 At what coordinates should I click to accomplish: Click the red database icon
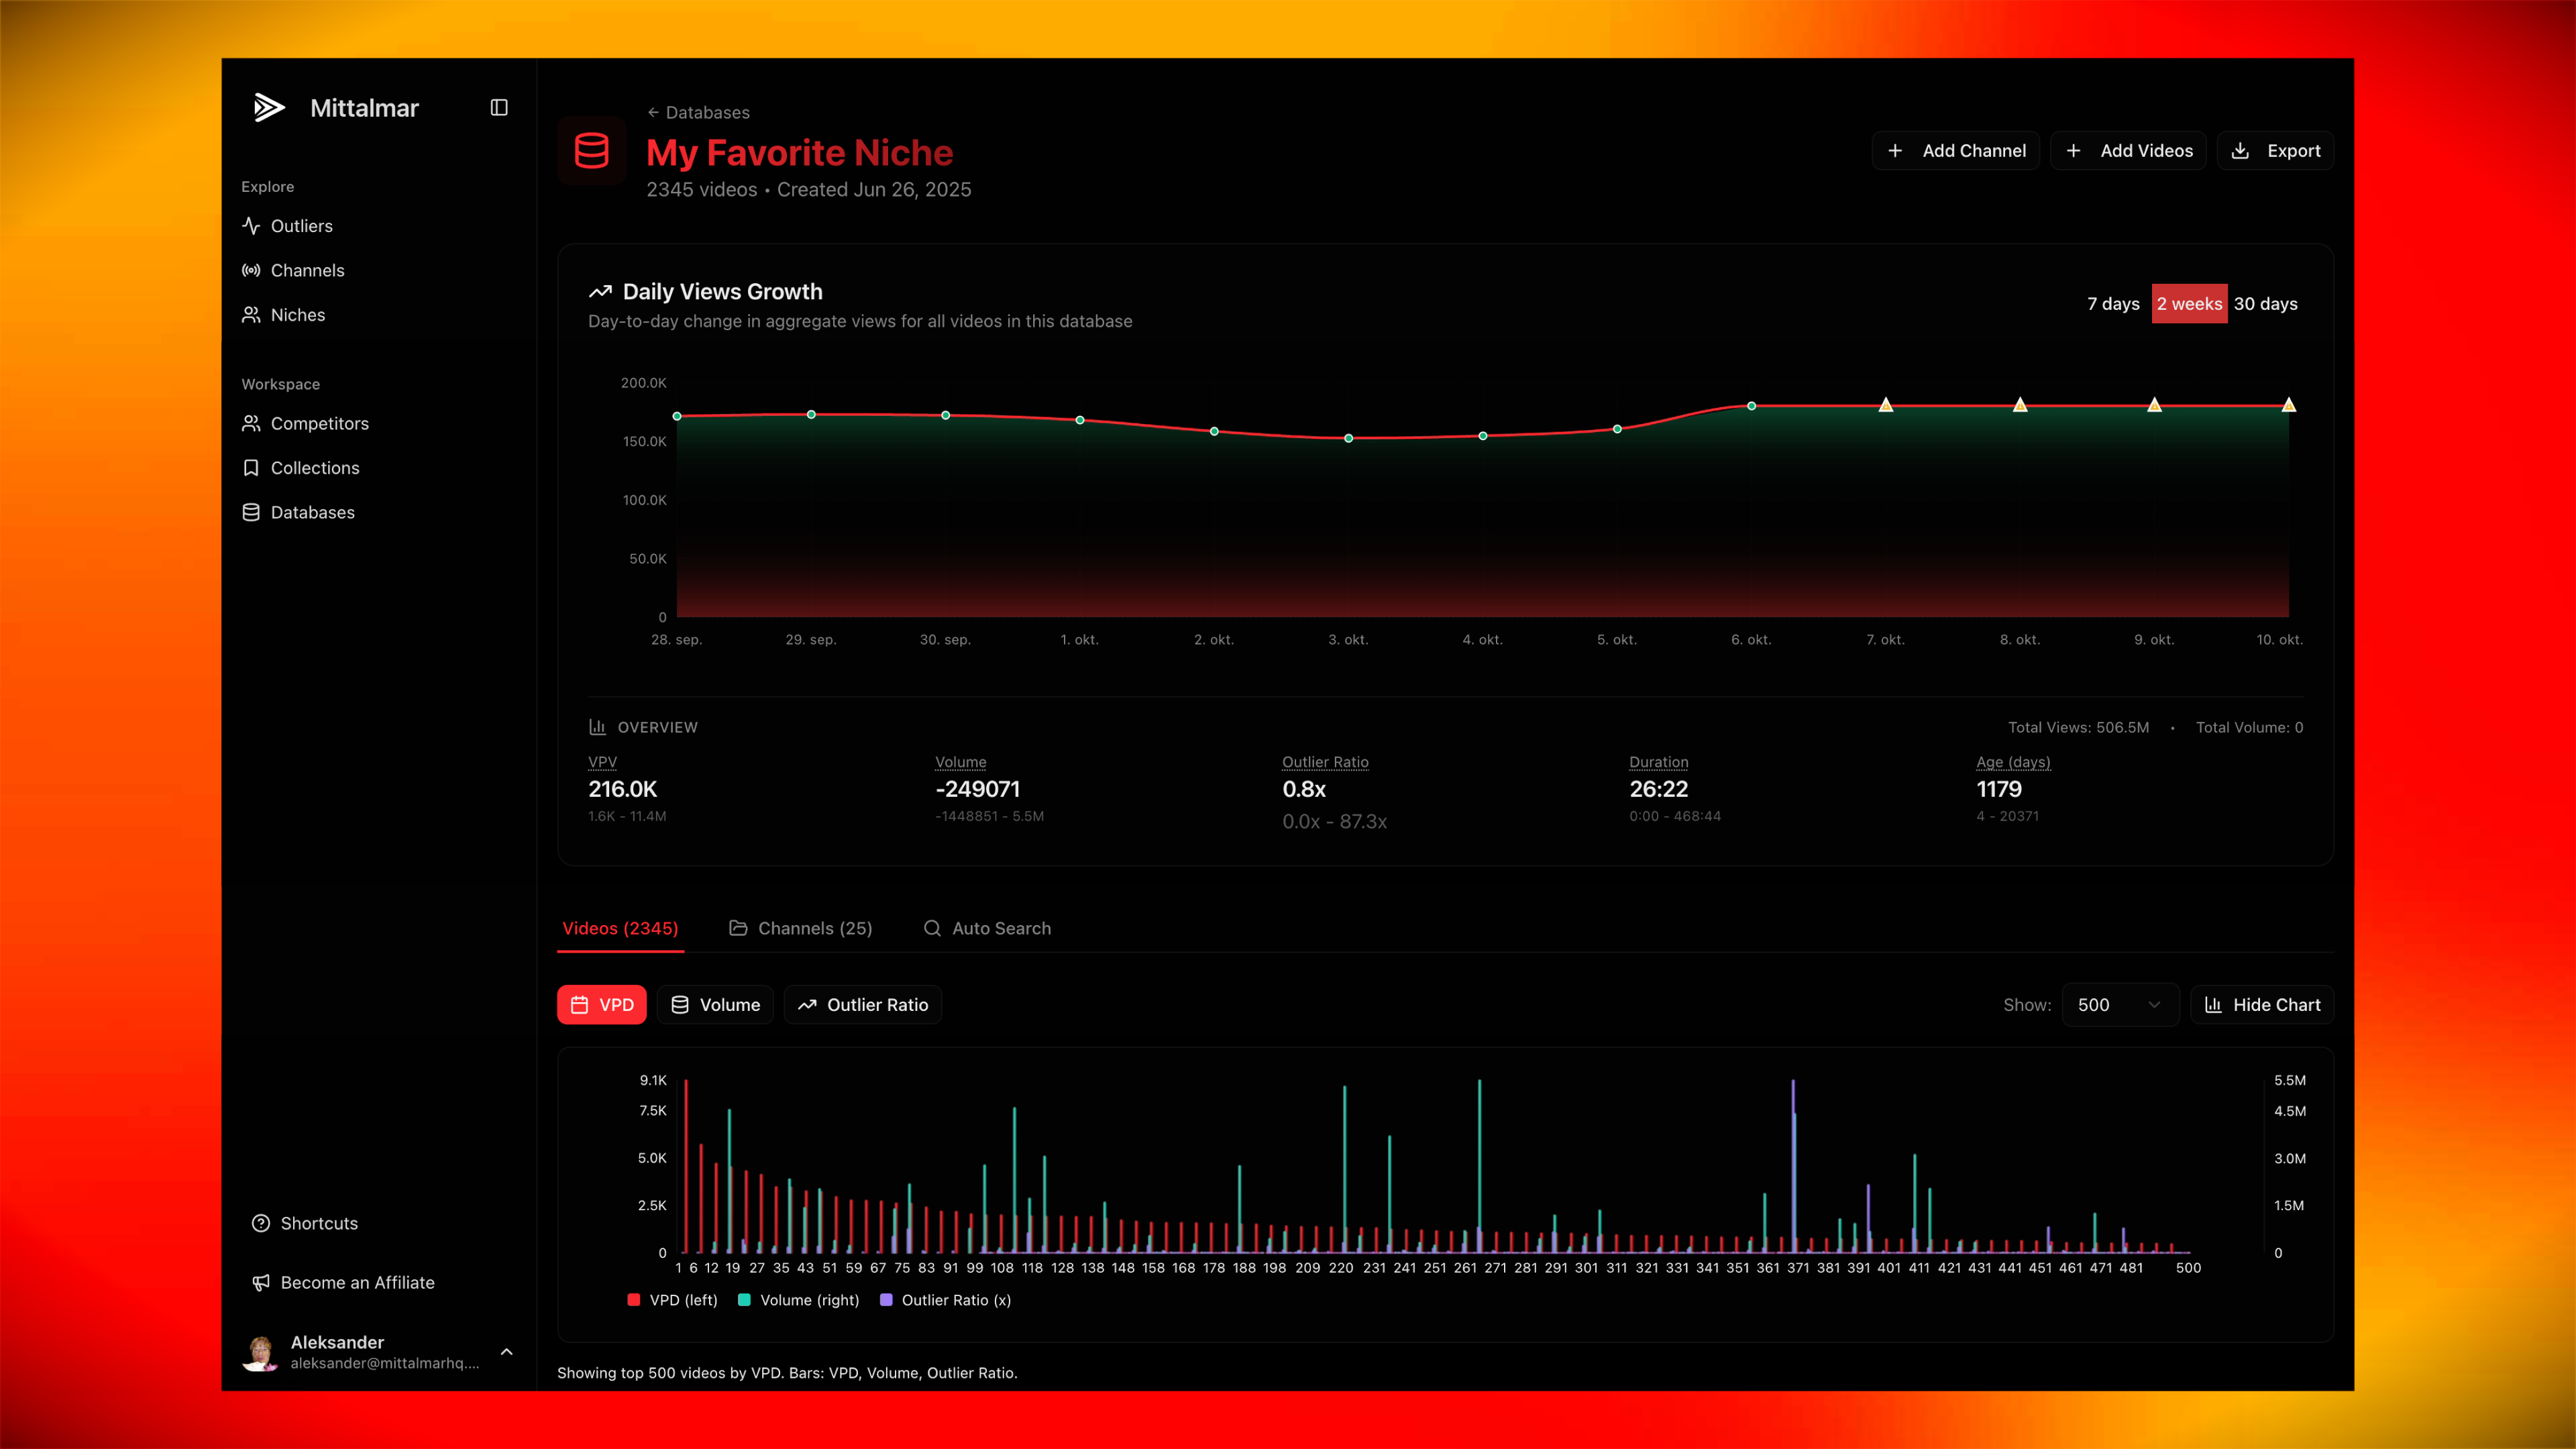tap(591, 151)
